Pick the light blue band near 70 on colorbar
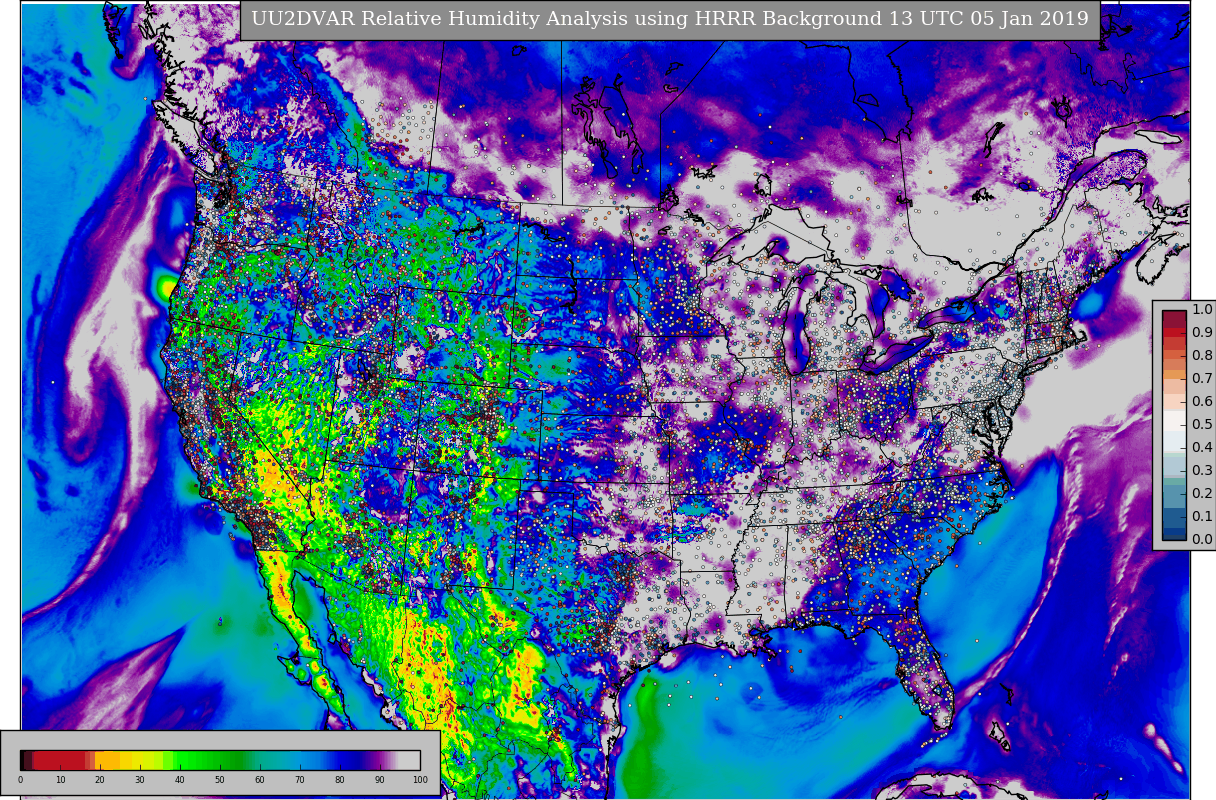This screenshot has width=1216, height=800. 300,760
